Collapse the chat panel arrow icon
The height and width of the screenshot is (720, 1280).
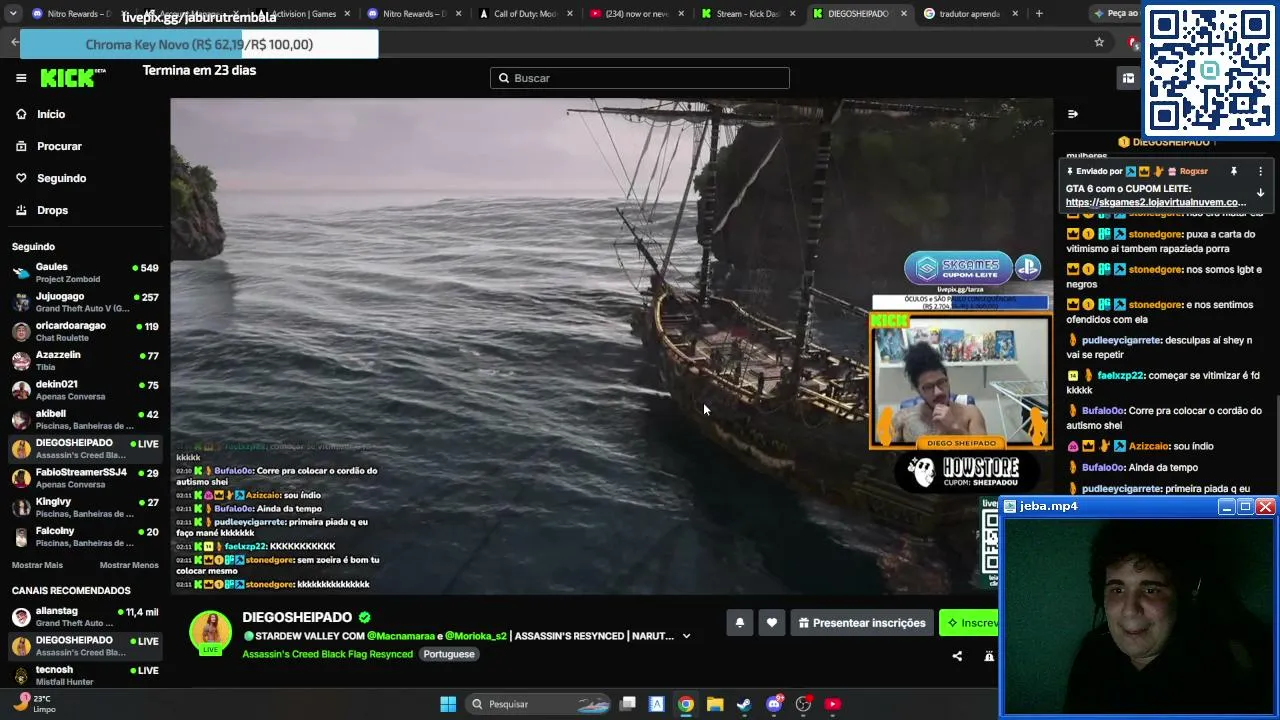point(1072,114)
